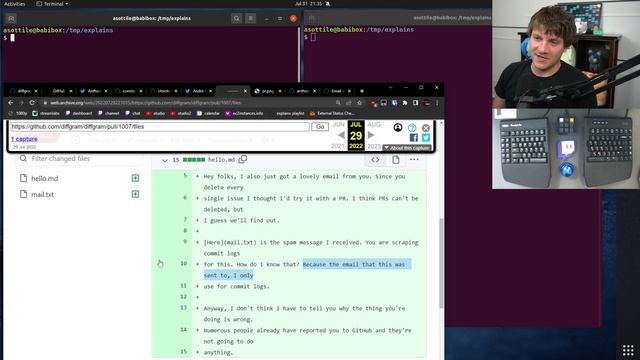Click the page vertical scrollbar
Screen dimensions: 640x360
click(441, 263)
